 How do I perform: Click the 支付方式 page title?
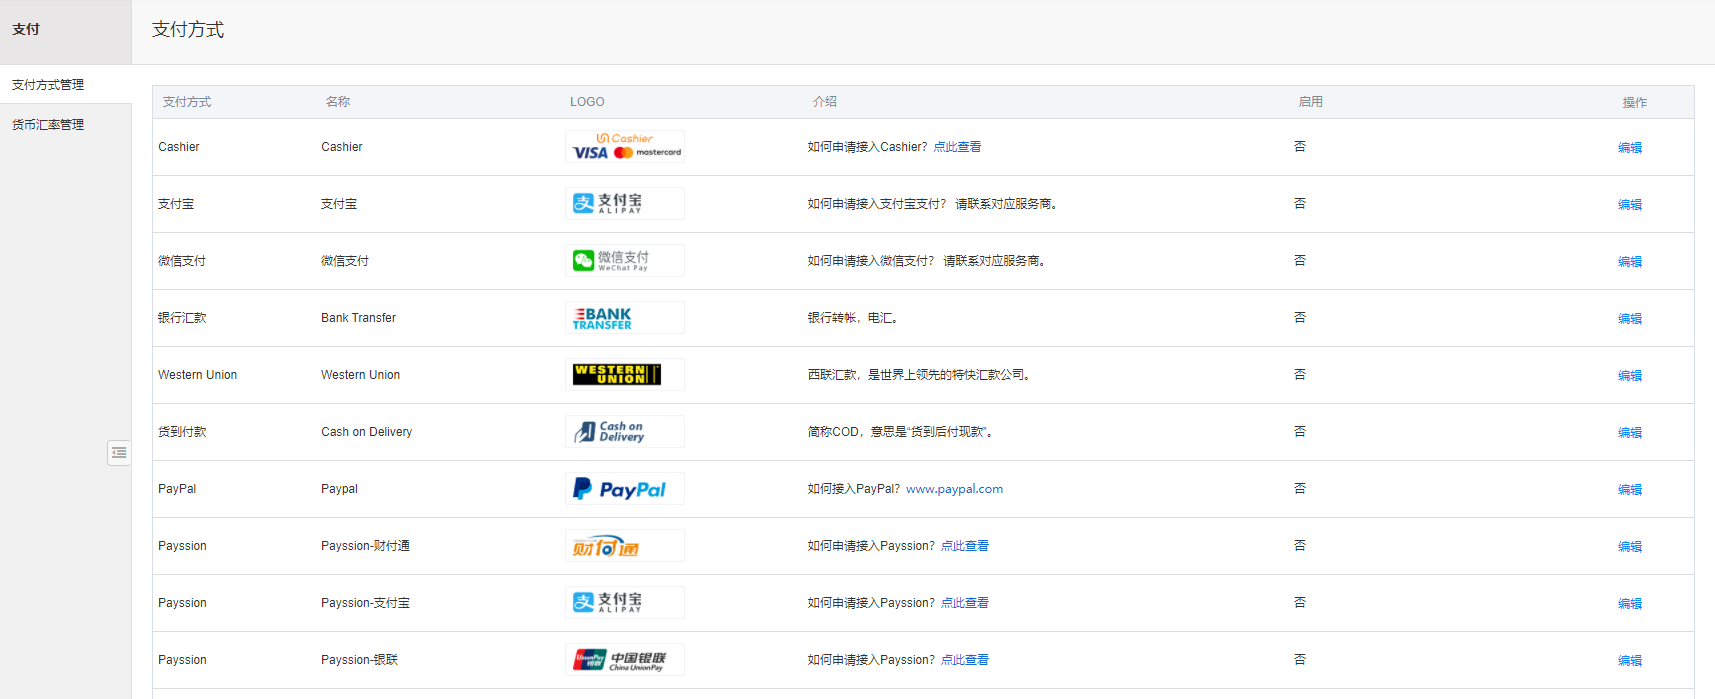188,30
